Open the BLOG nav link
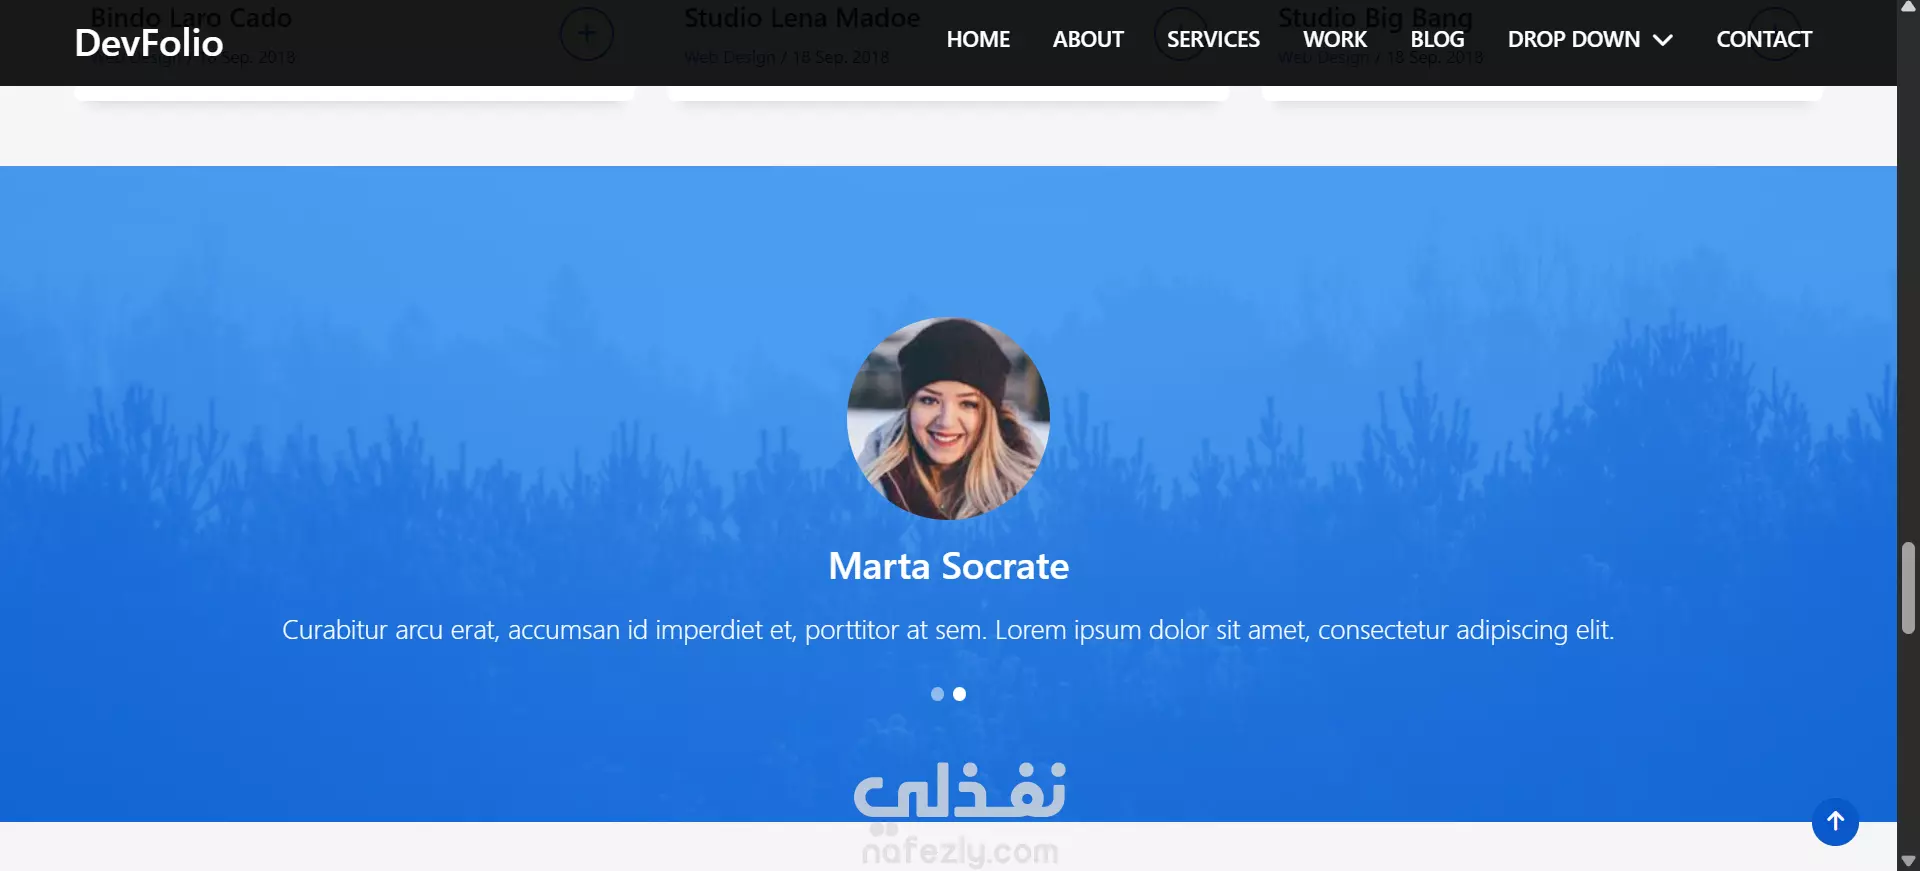This screenshot has height=871, width=1920. pyautogui.click(x=1437, y=39)
